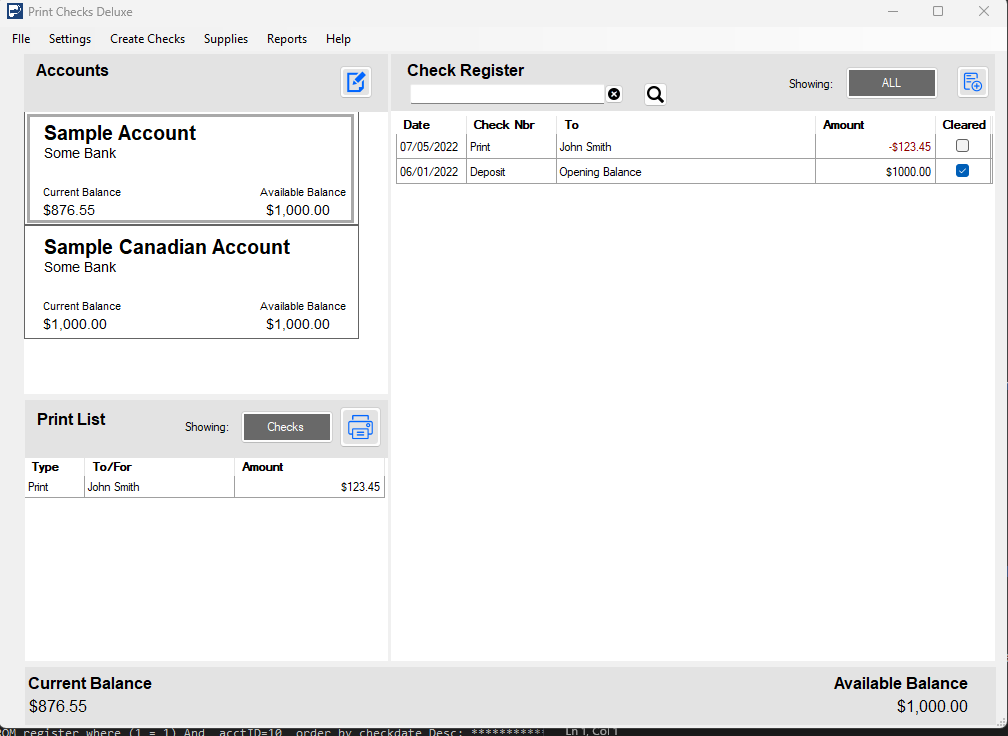1008x736 pixels.
Task: Select the Sample Canadian Account card
Action: tap(191, 281)
